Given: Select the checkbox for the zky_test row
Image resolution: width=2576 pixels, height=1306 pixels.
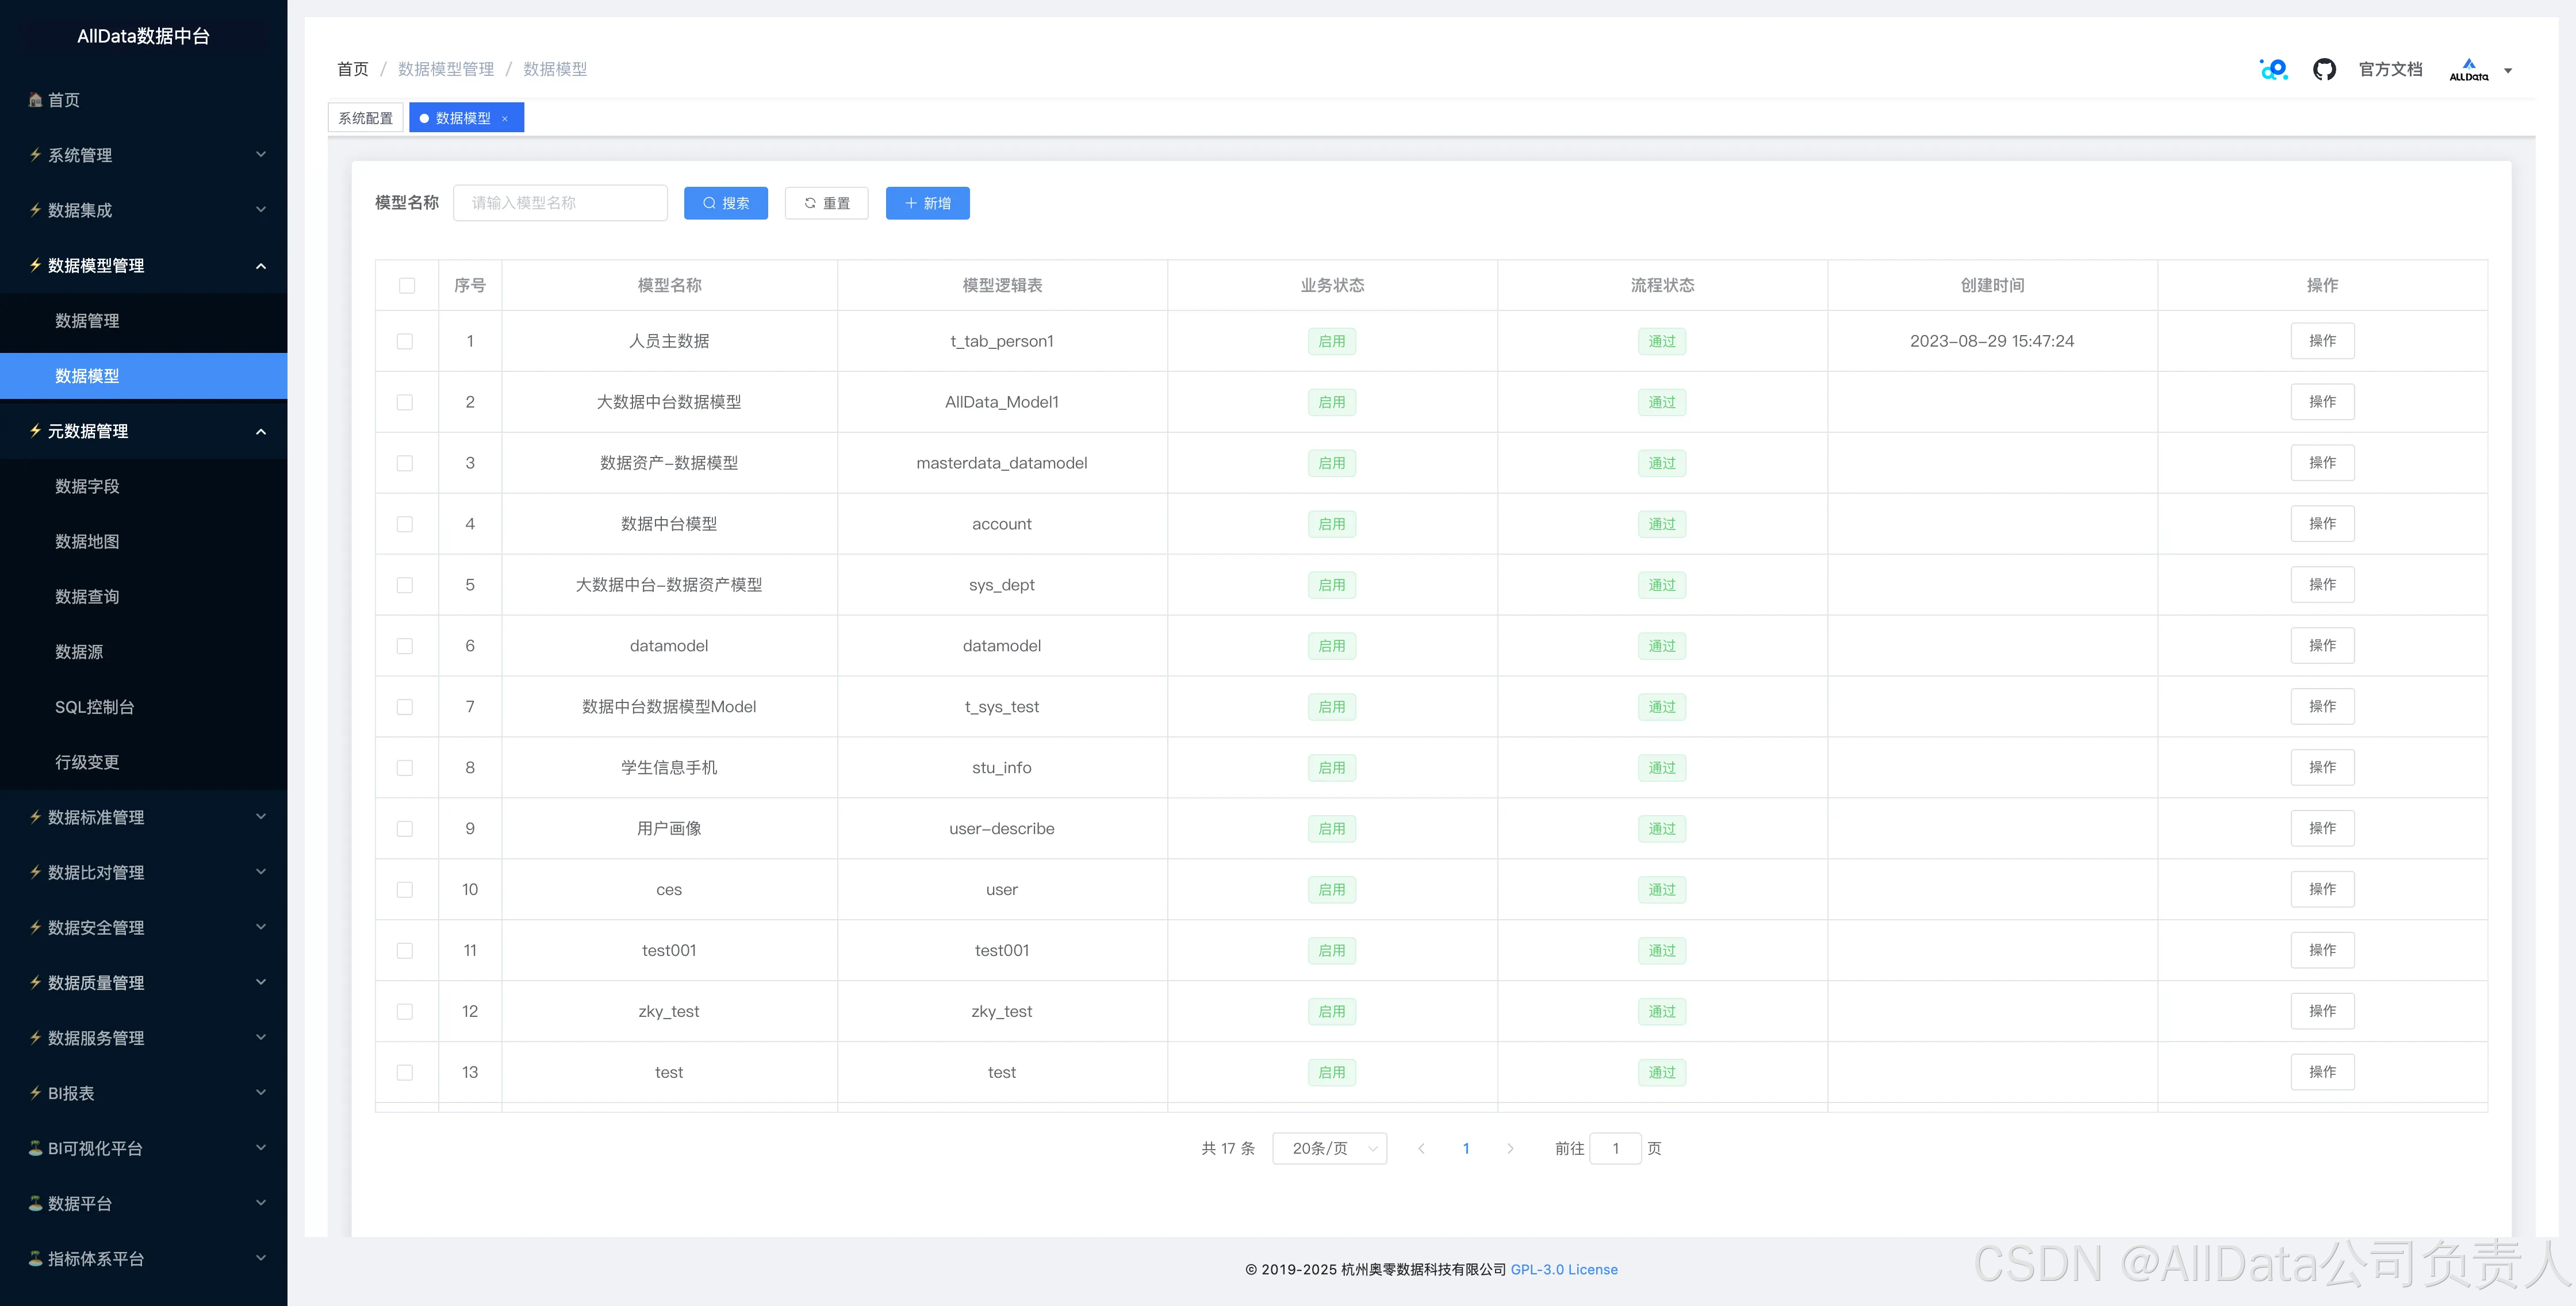Looking at the screenshot, I should [x=404, y=1011].
